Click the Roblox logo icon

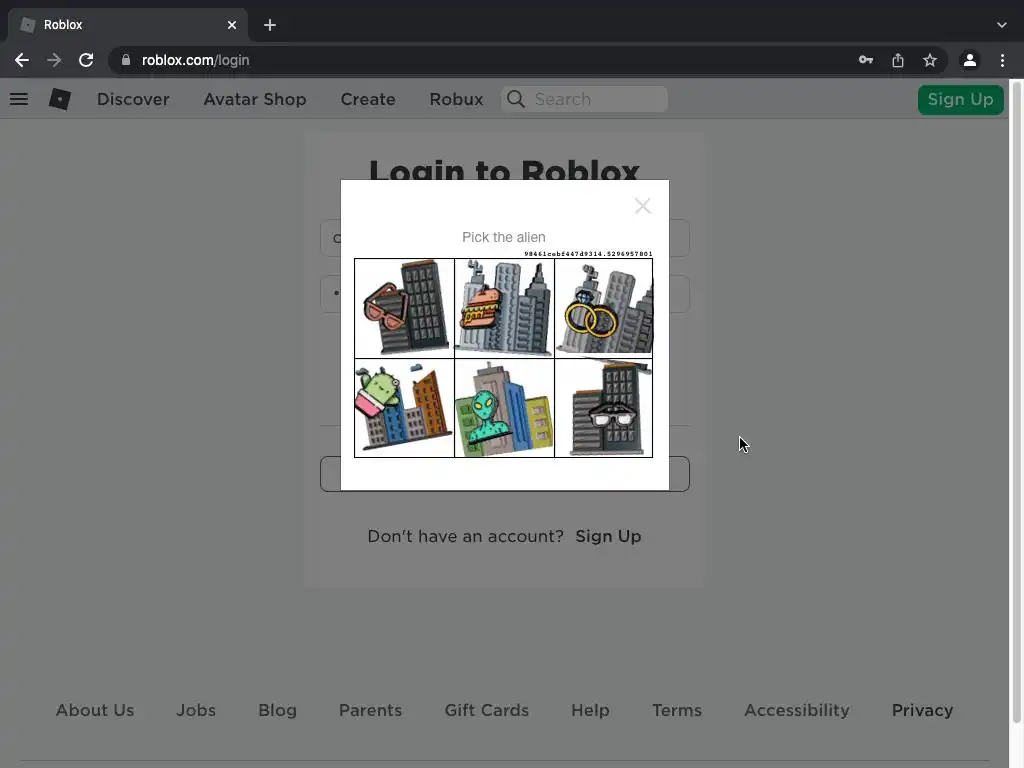pyautogui.click(x=59, y=99)
